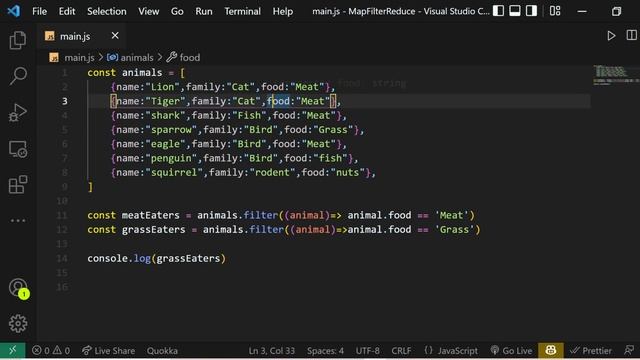Open the Extensions view
Screen dimensions: 640x360
point(18,185)
